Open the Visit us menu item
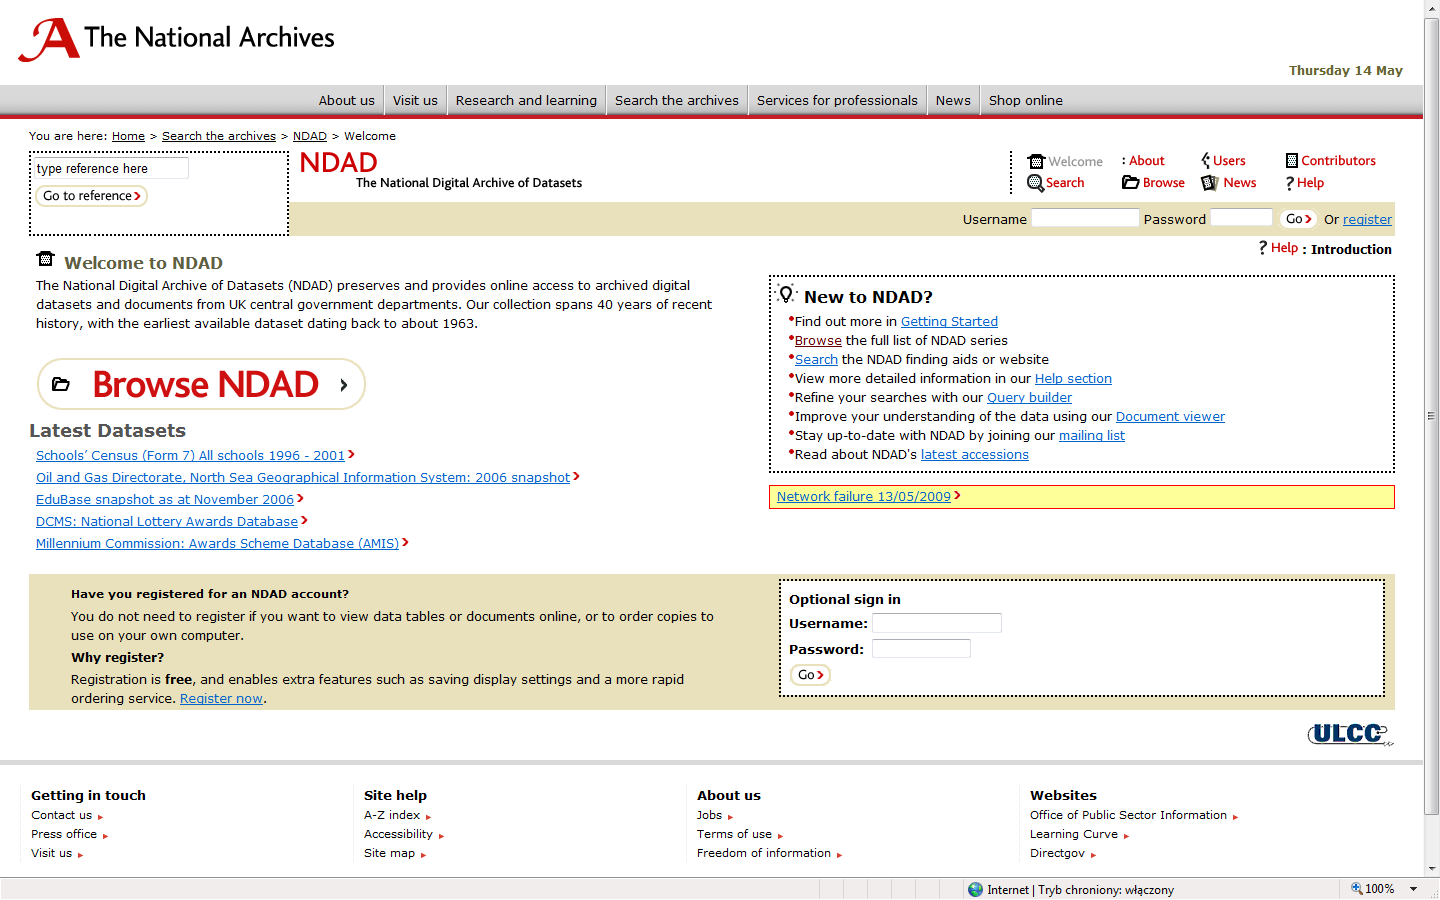Screen dimensions: 1440x900 [x=415, y=100]
